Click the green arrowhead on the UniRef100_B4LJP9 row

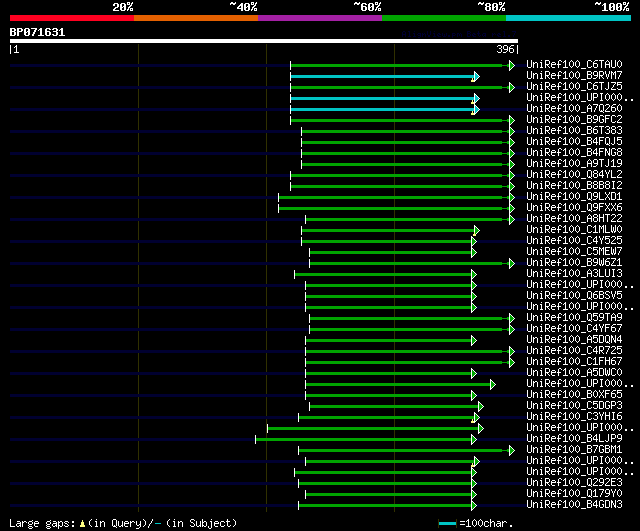(x=474, y=440)
